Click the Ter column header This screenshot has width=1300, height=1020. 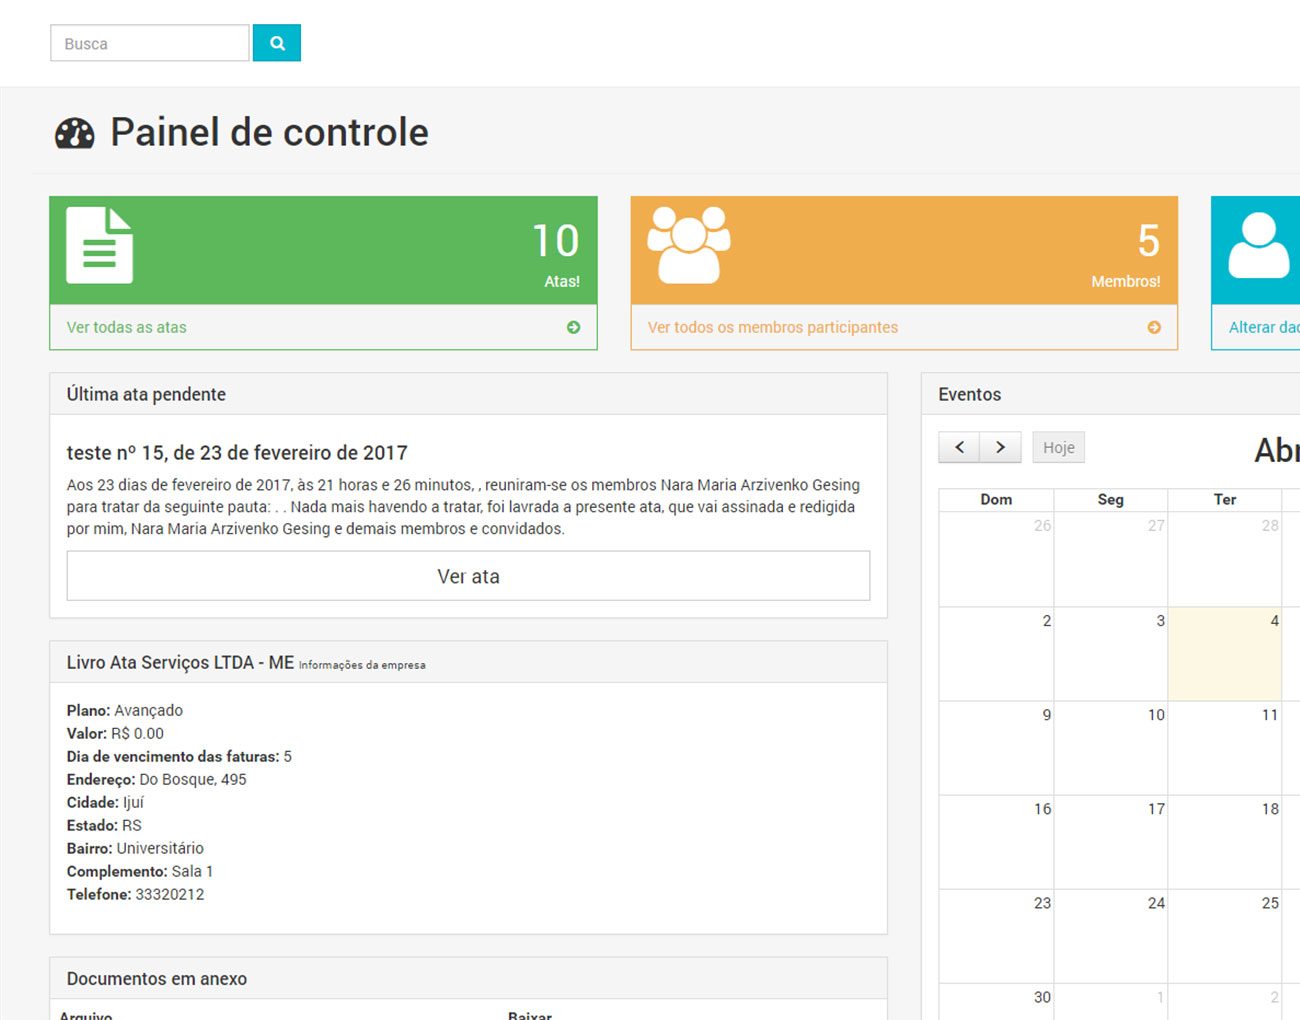[x=1225, y=499]
